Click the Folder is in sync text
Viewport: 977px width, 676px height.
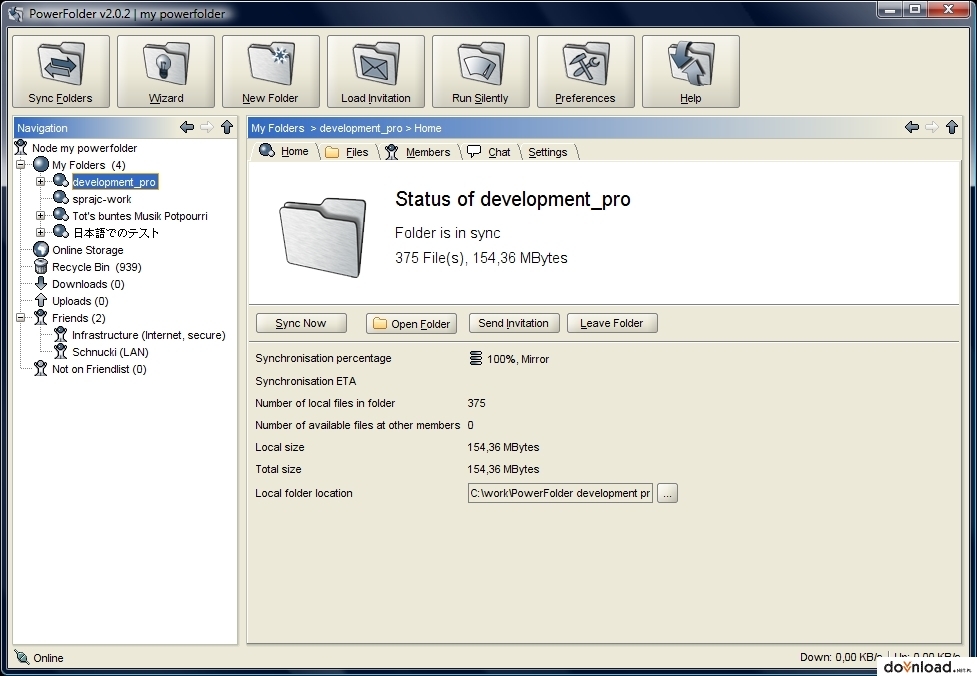447,233
